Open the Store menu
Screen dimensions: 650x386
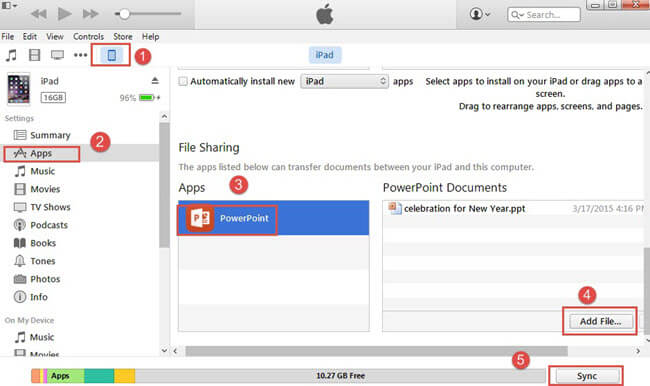tap(123, 36)
